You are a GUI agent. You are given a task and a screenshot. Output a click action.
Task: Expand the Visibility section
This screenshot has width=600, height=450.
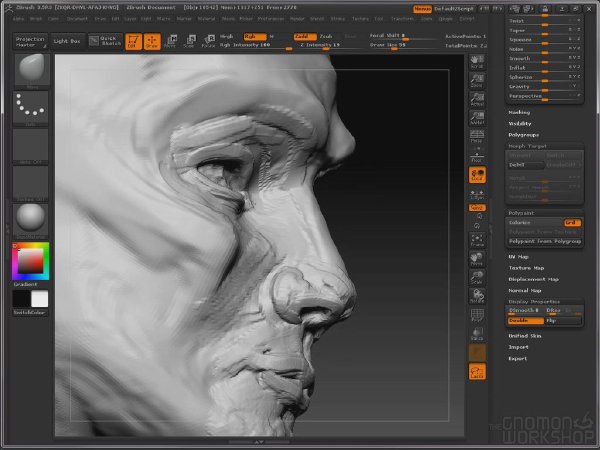520,124
